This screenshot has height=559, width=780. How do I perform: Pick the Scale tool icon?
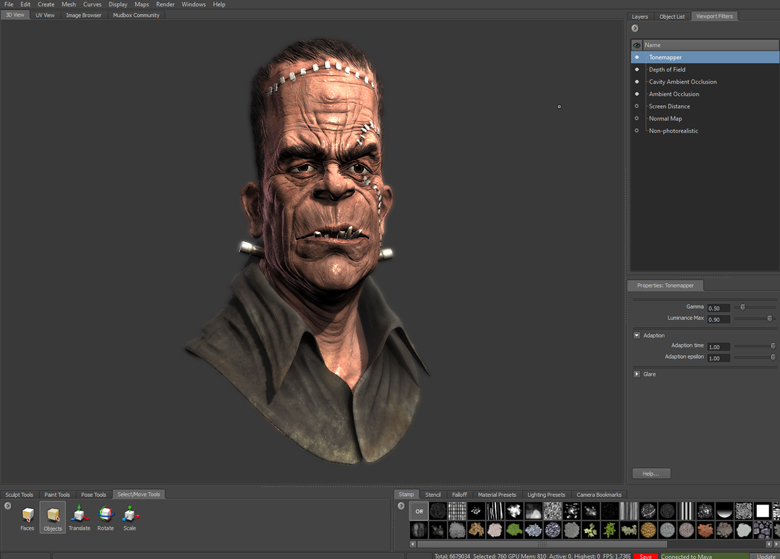(130, 517)
